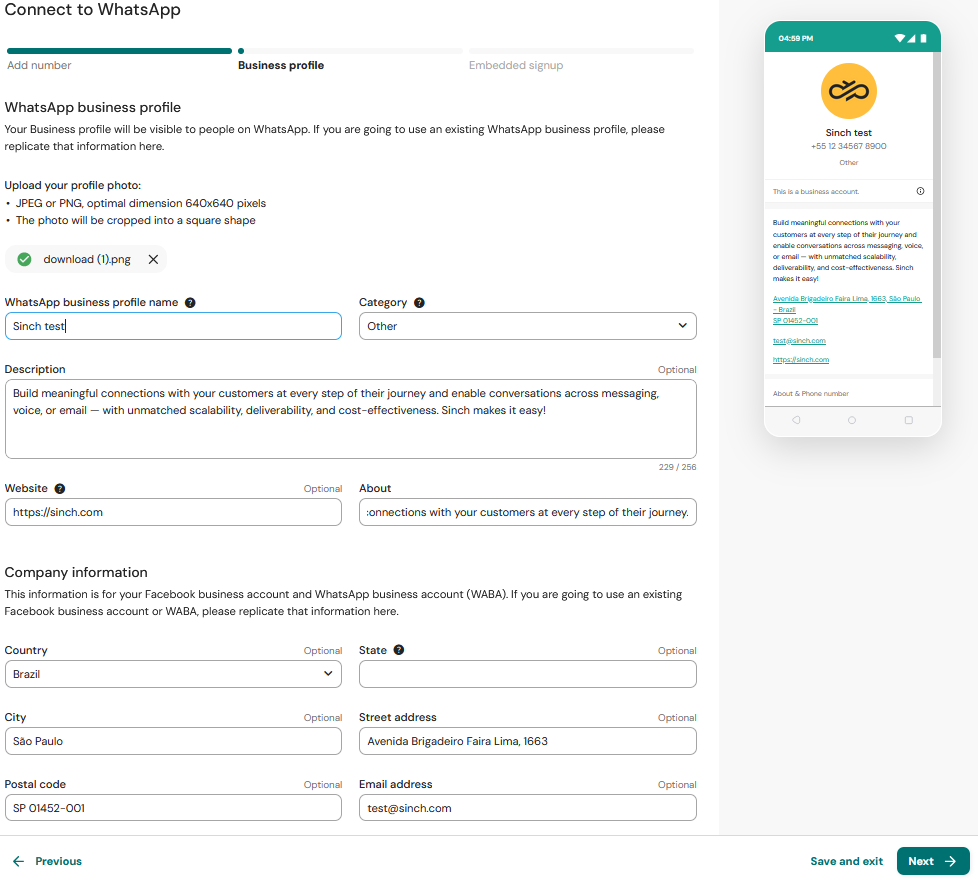
Task: Click the Next button
Action: pyautogui.click(x=932, y=861)
